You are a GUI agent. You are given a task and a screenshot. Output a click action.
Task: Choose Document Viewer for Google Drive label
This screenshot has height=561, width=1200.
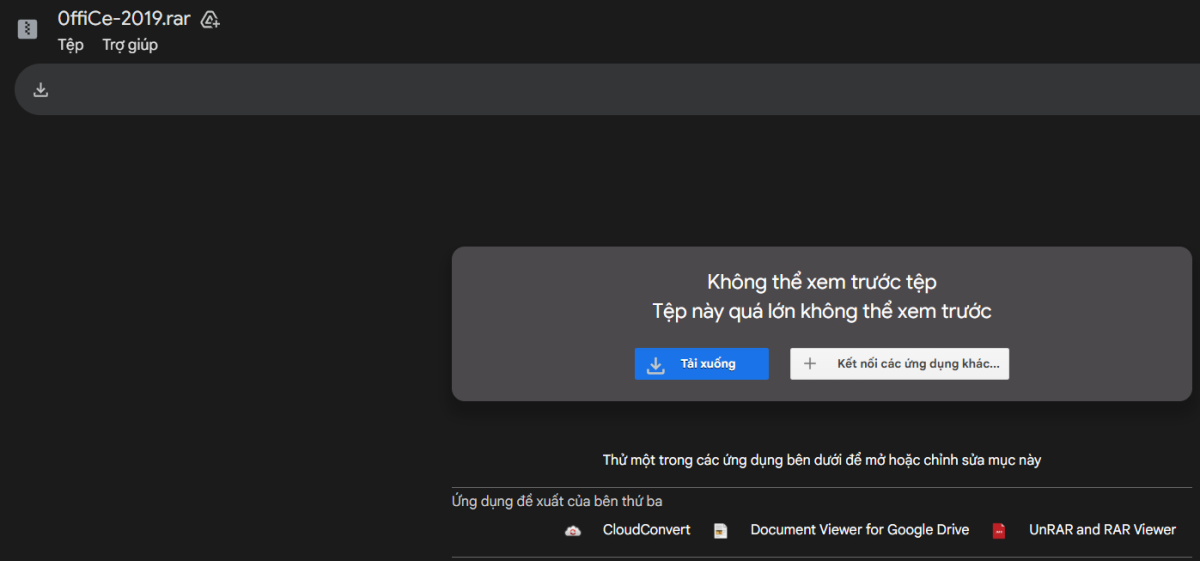pyautogui.click(x=859, y=530)
